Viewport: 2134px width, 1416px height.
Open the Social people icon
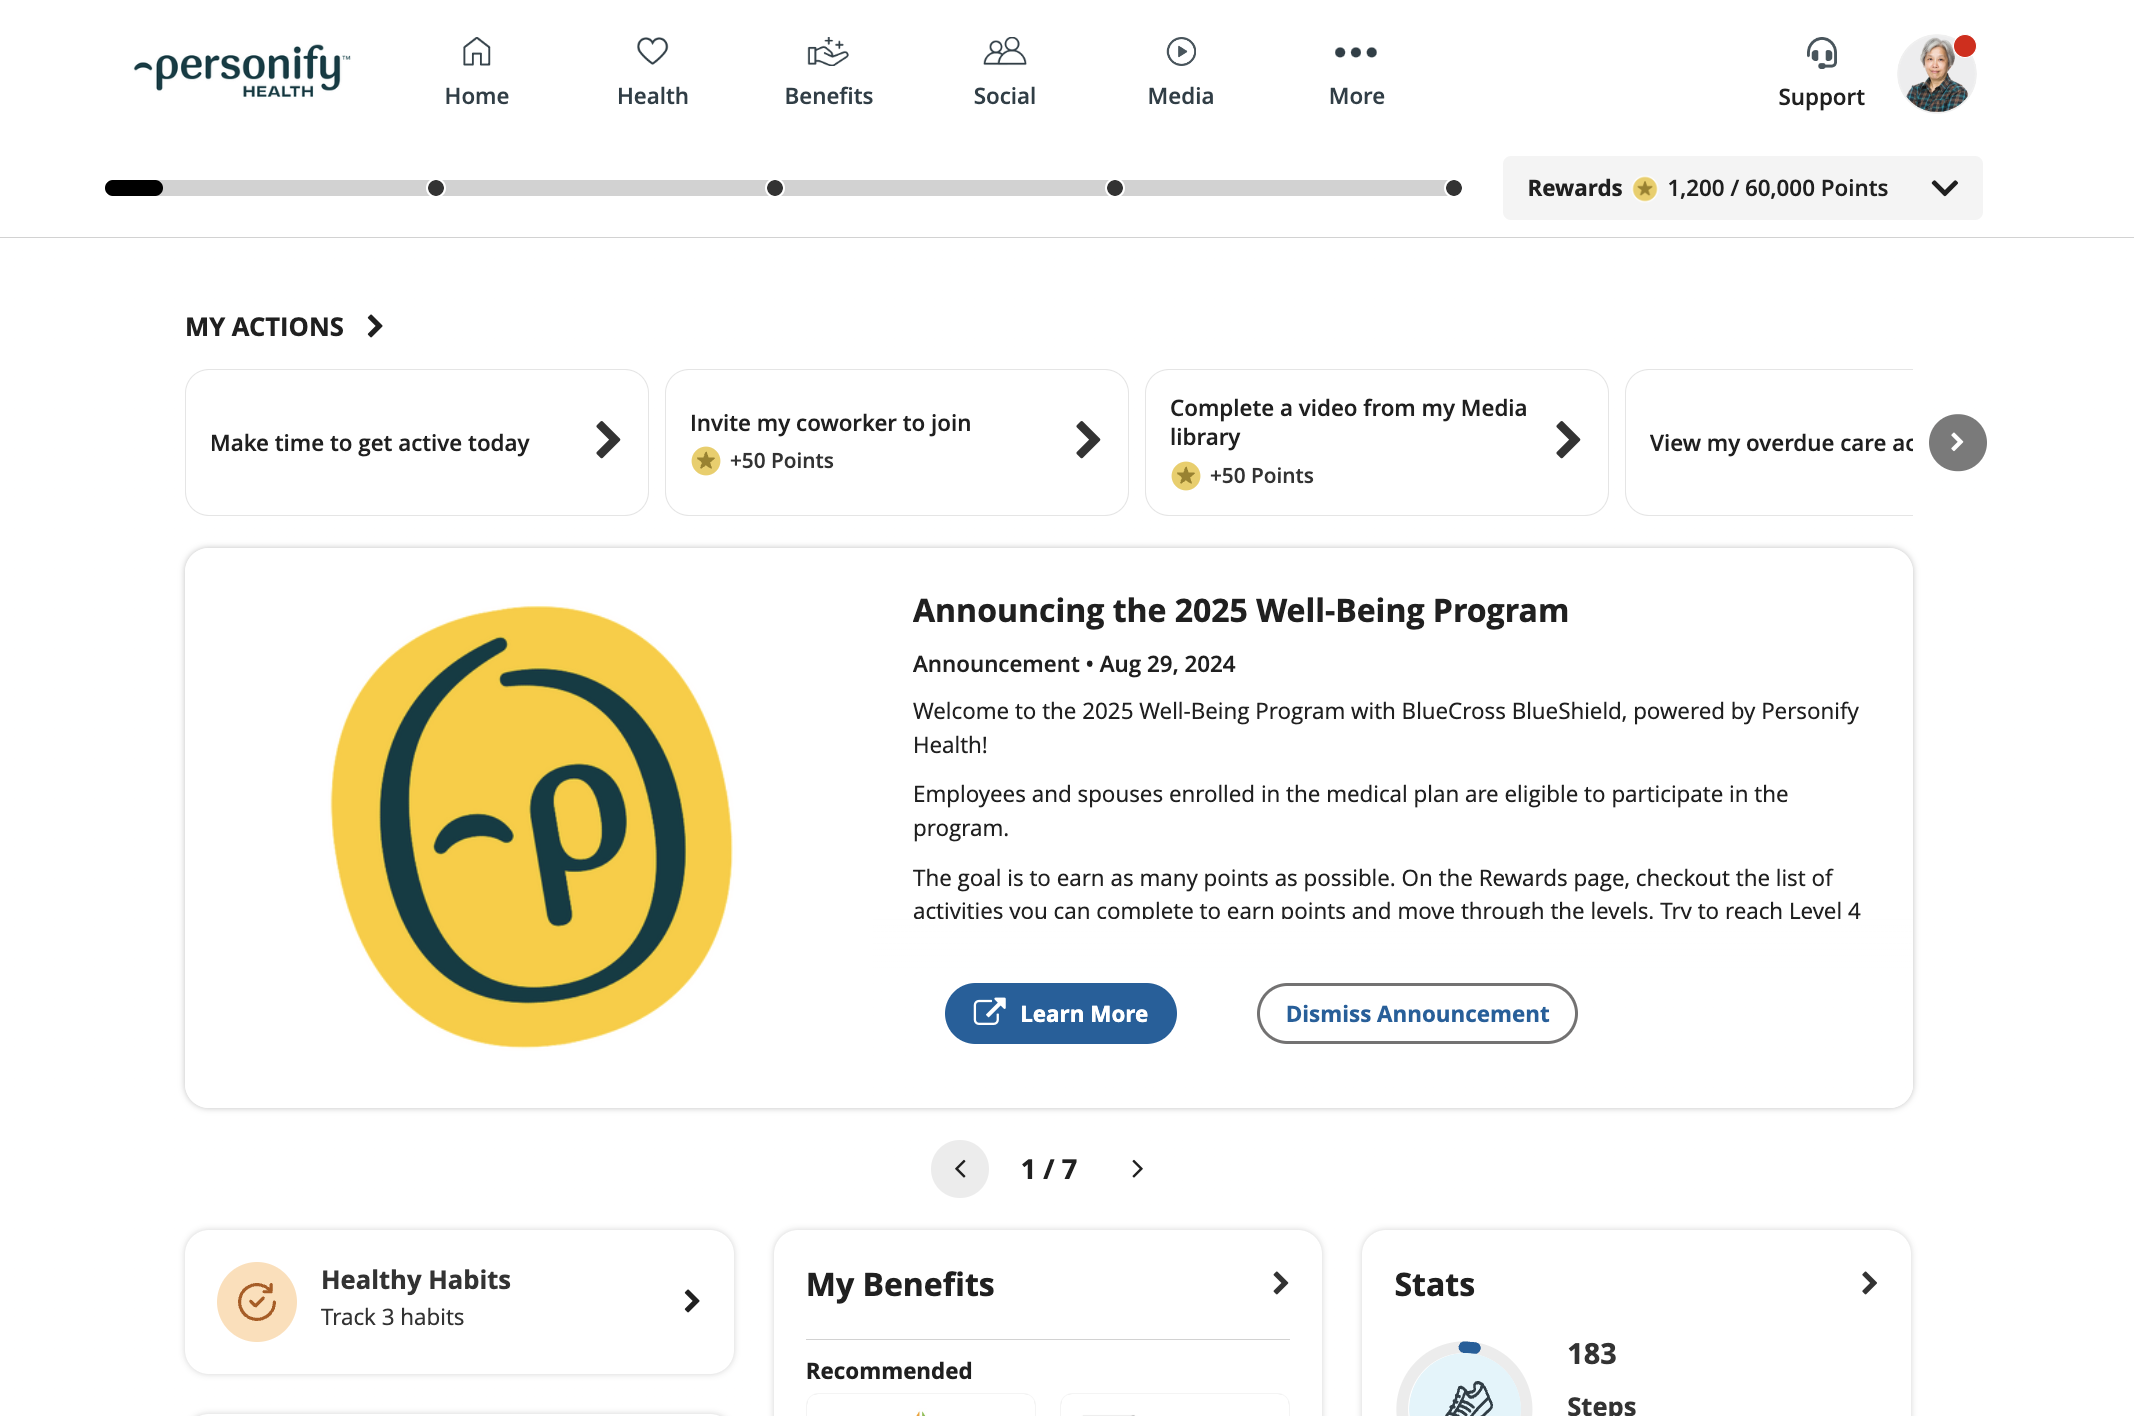coord(1004,52)
